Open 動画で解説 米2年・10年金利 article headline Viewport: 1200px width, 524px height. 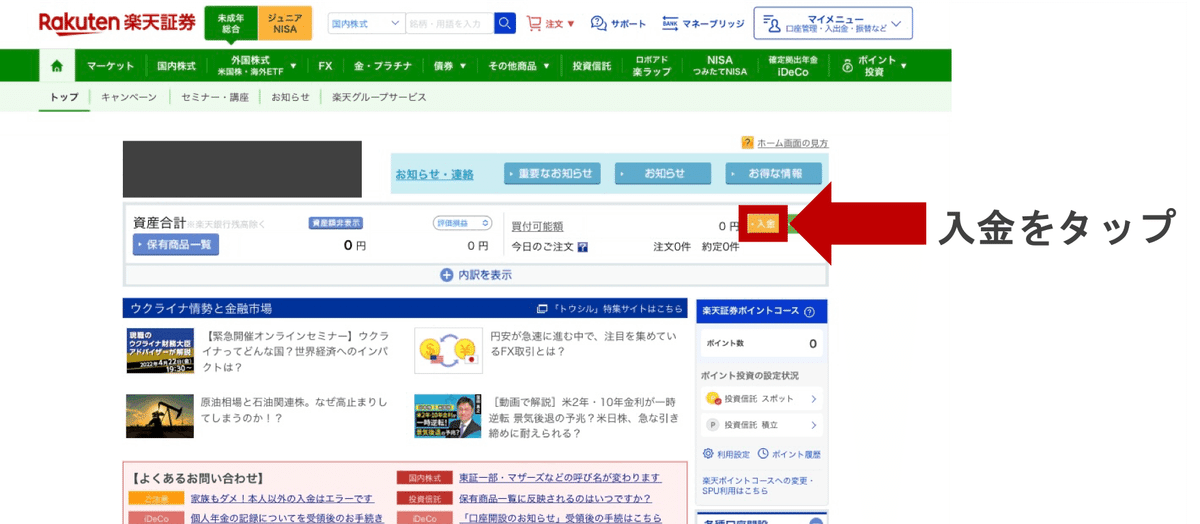click(585, 417)
